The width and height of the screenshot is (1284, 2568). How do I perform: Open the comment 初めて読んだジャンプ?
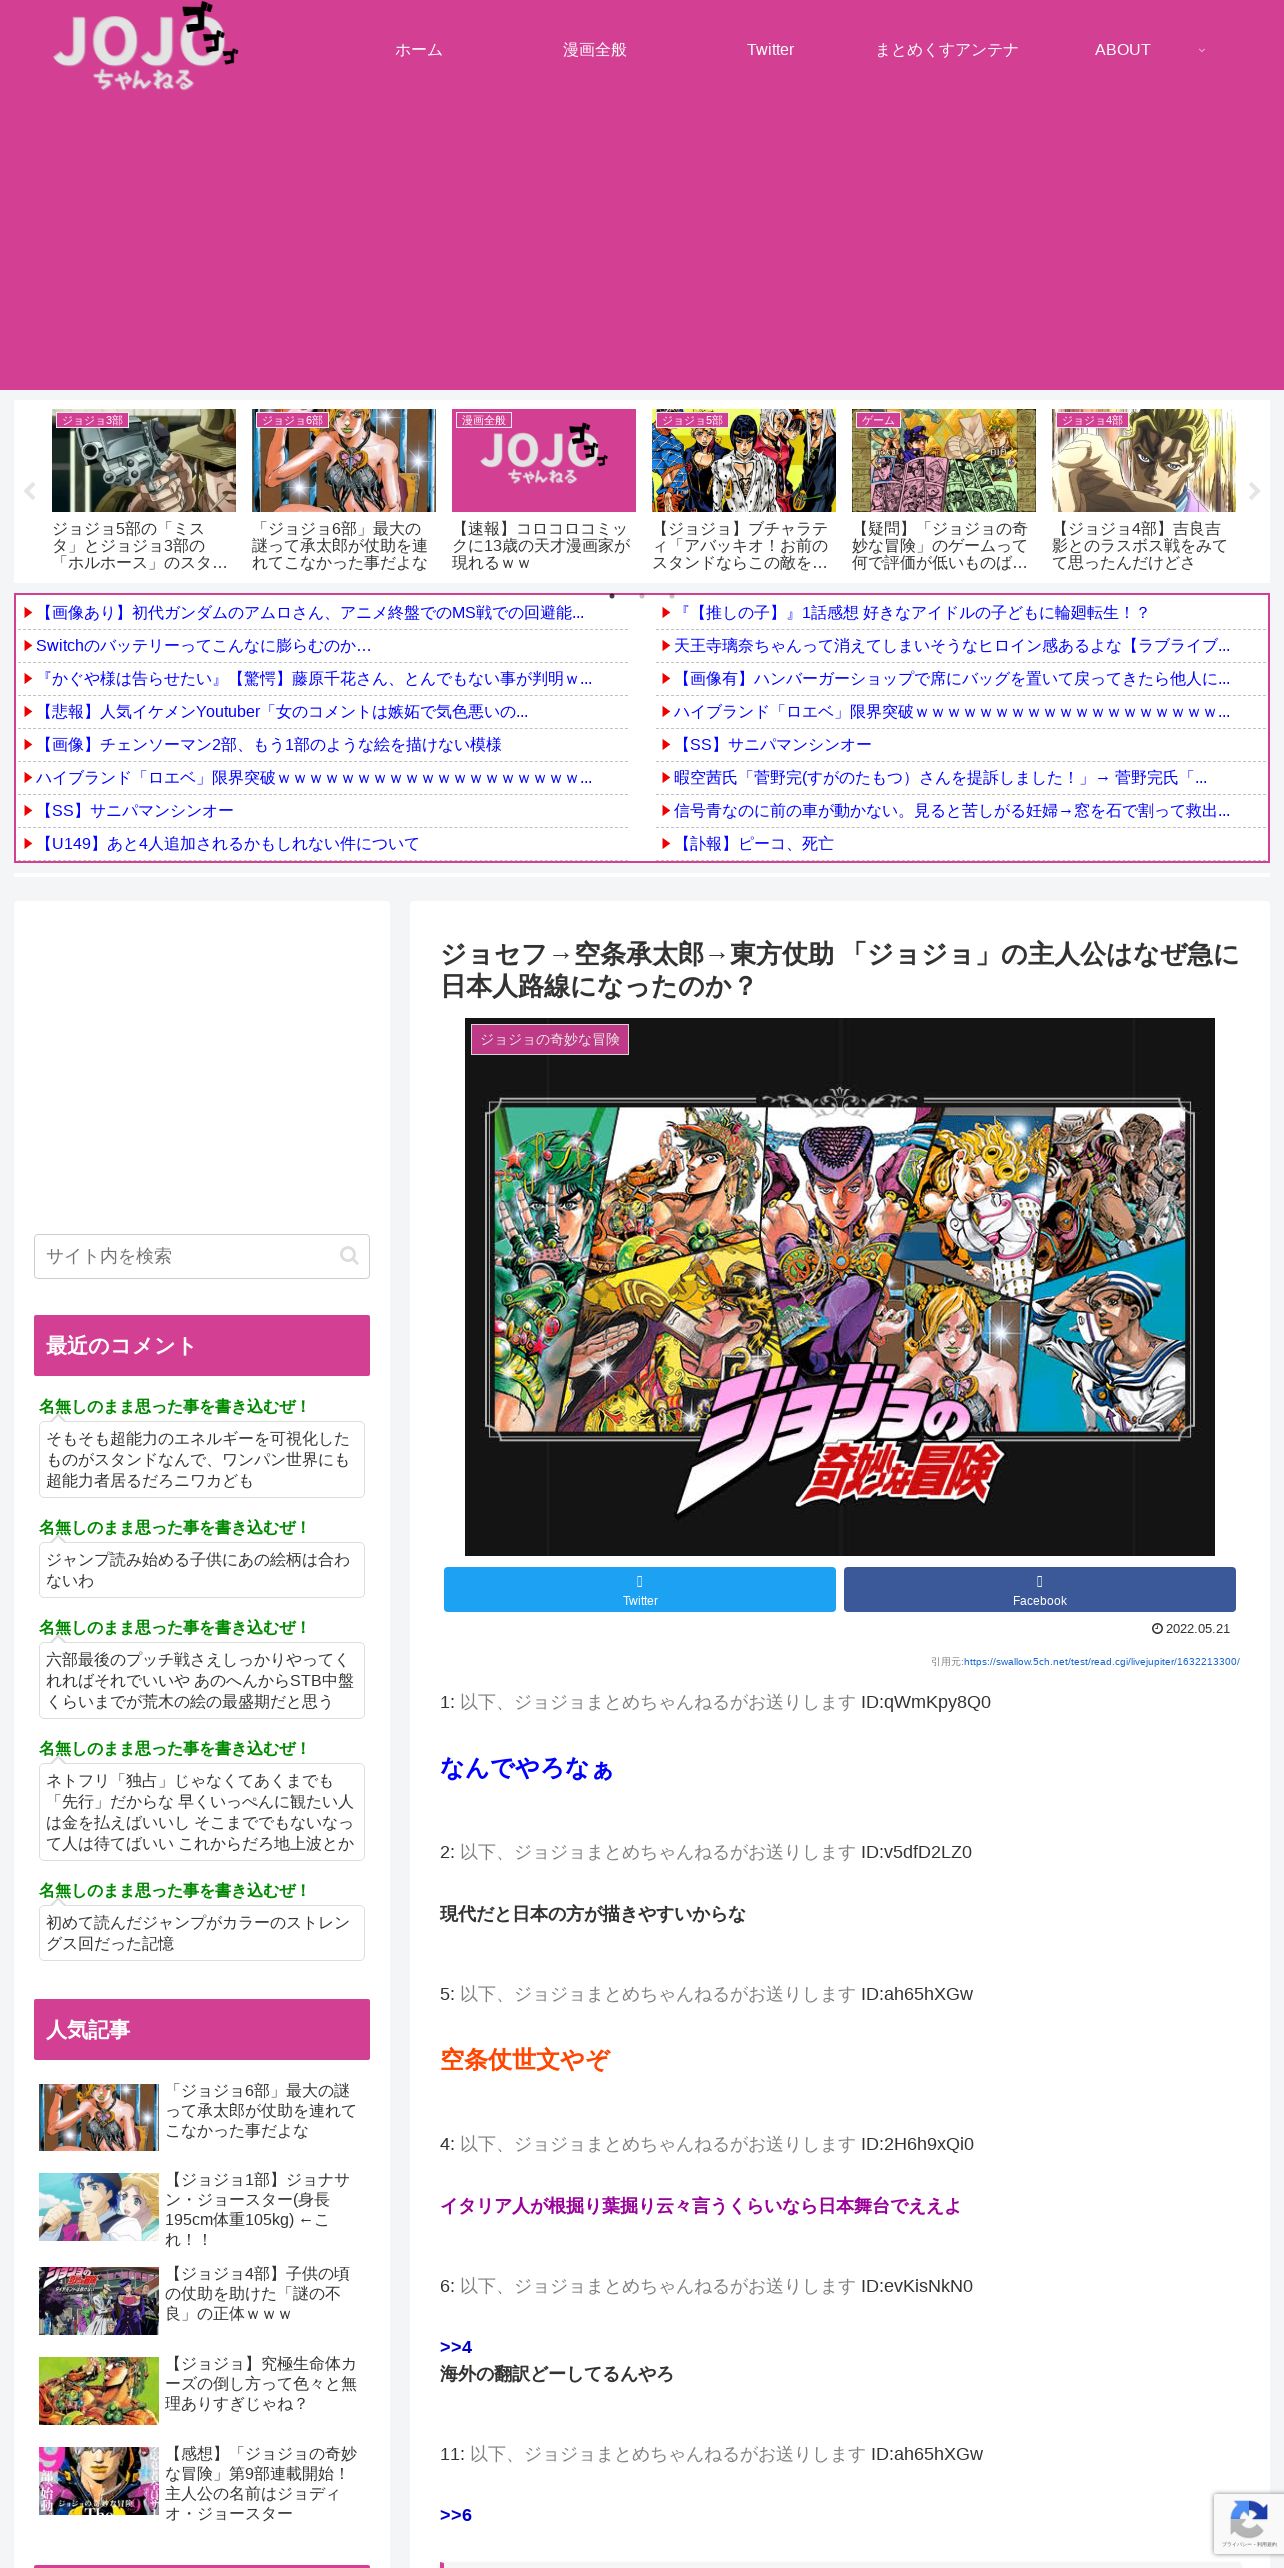202,1933
